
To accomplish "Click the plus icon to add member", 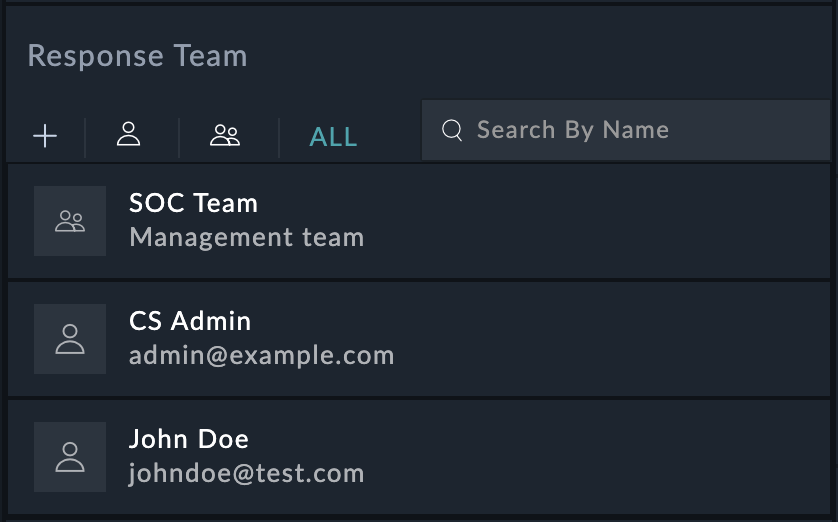I will (45, 137).
